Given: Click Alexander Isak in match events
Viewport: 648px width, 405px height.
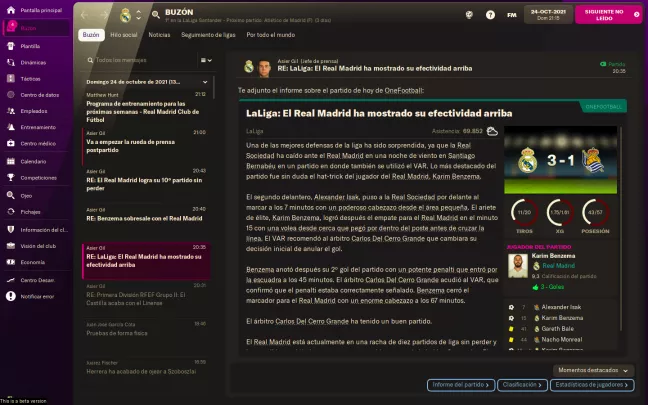Looking at the screenshot, I should point(561,307).
